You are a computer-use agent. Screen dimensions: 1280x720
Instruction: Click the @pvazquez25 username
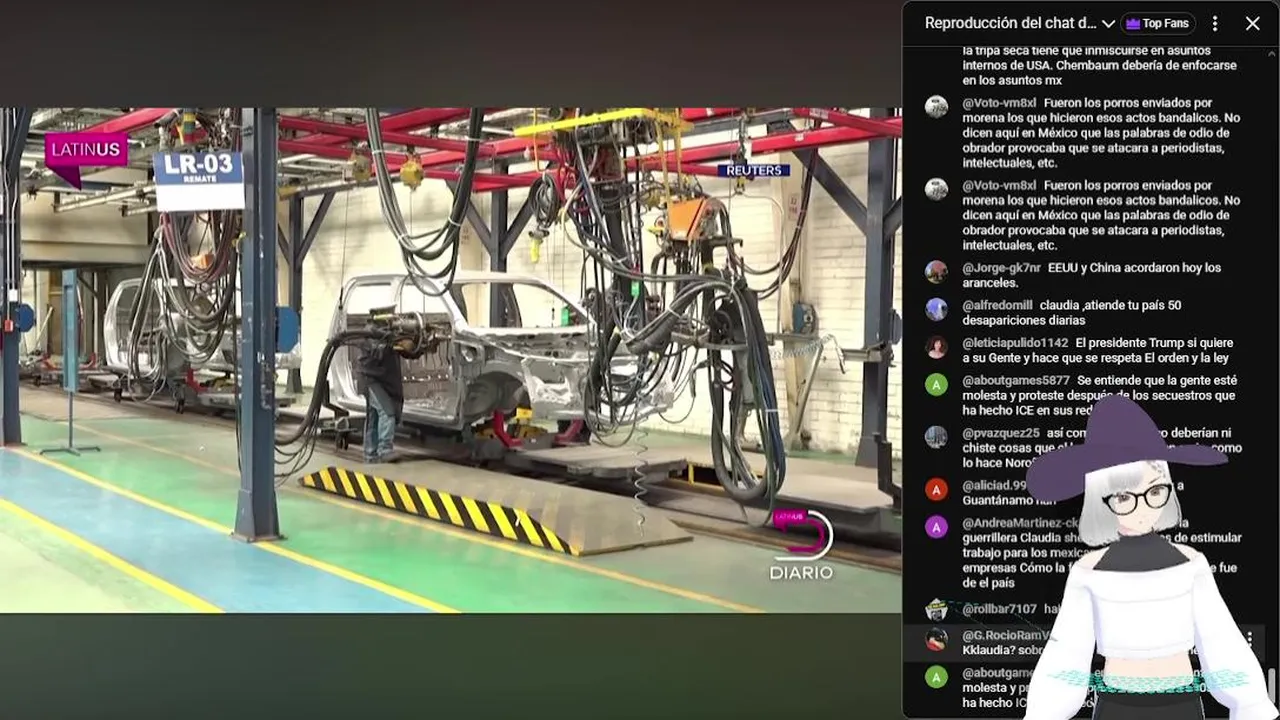point(1001,433)
